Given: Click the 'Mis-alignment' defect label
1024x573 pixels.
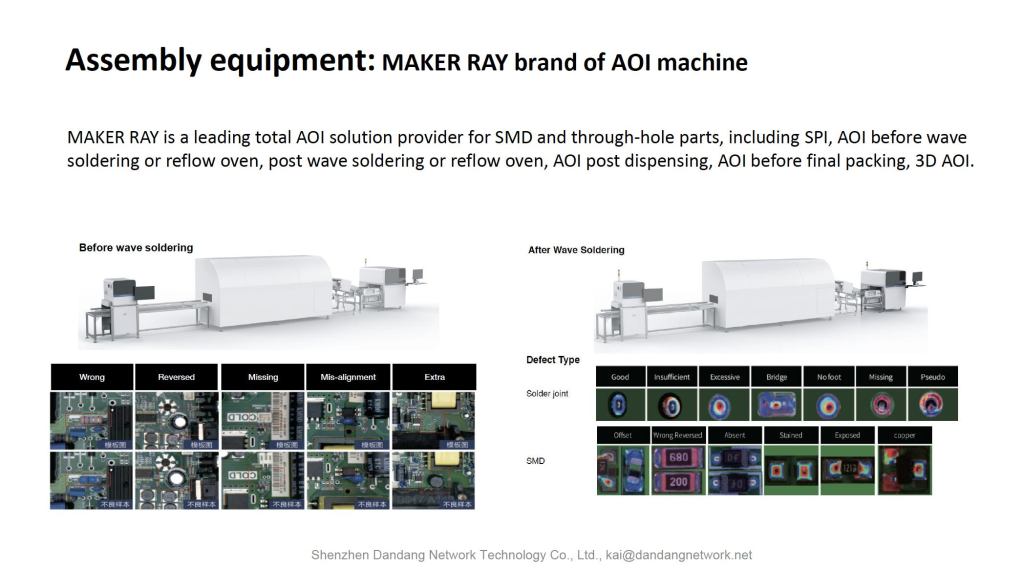Looking at the screenshot, I should tap(348, 377).
